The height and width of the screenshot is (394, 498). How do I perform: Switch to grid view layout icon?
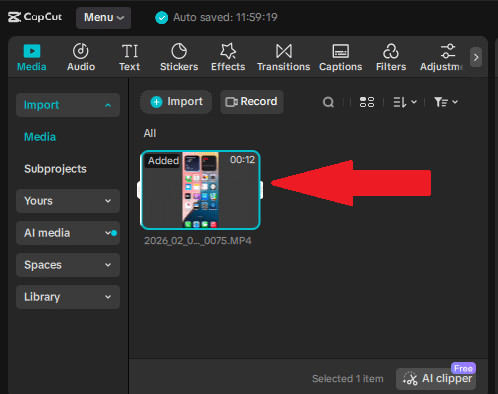click(367, 102)
